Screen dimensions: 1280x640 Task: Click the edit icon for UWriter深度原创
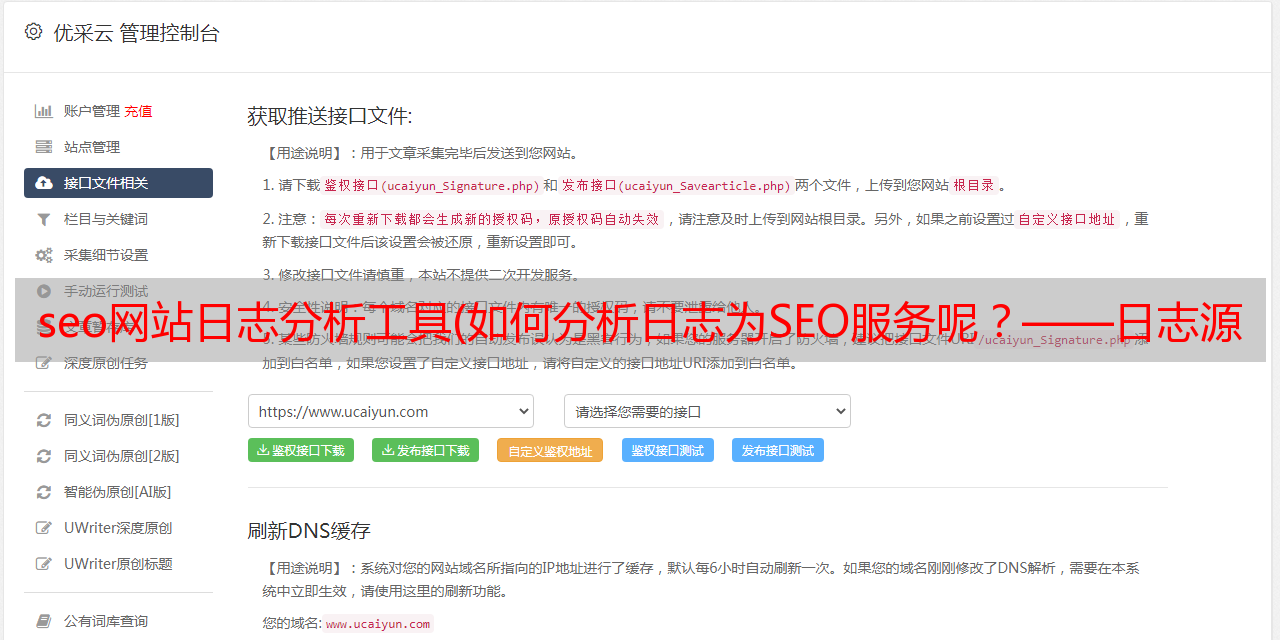pos(43,528)
